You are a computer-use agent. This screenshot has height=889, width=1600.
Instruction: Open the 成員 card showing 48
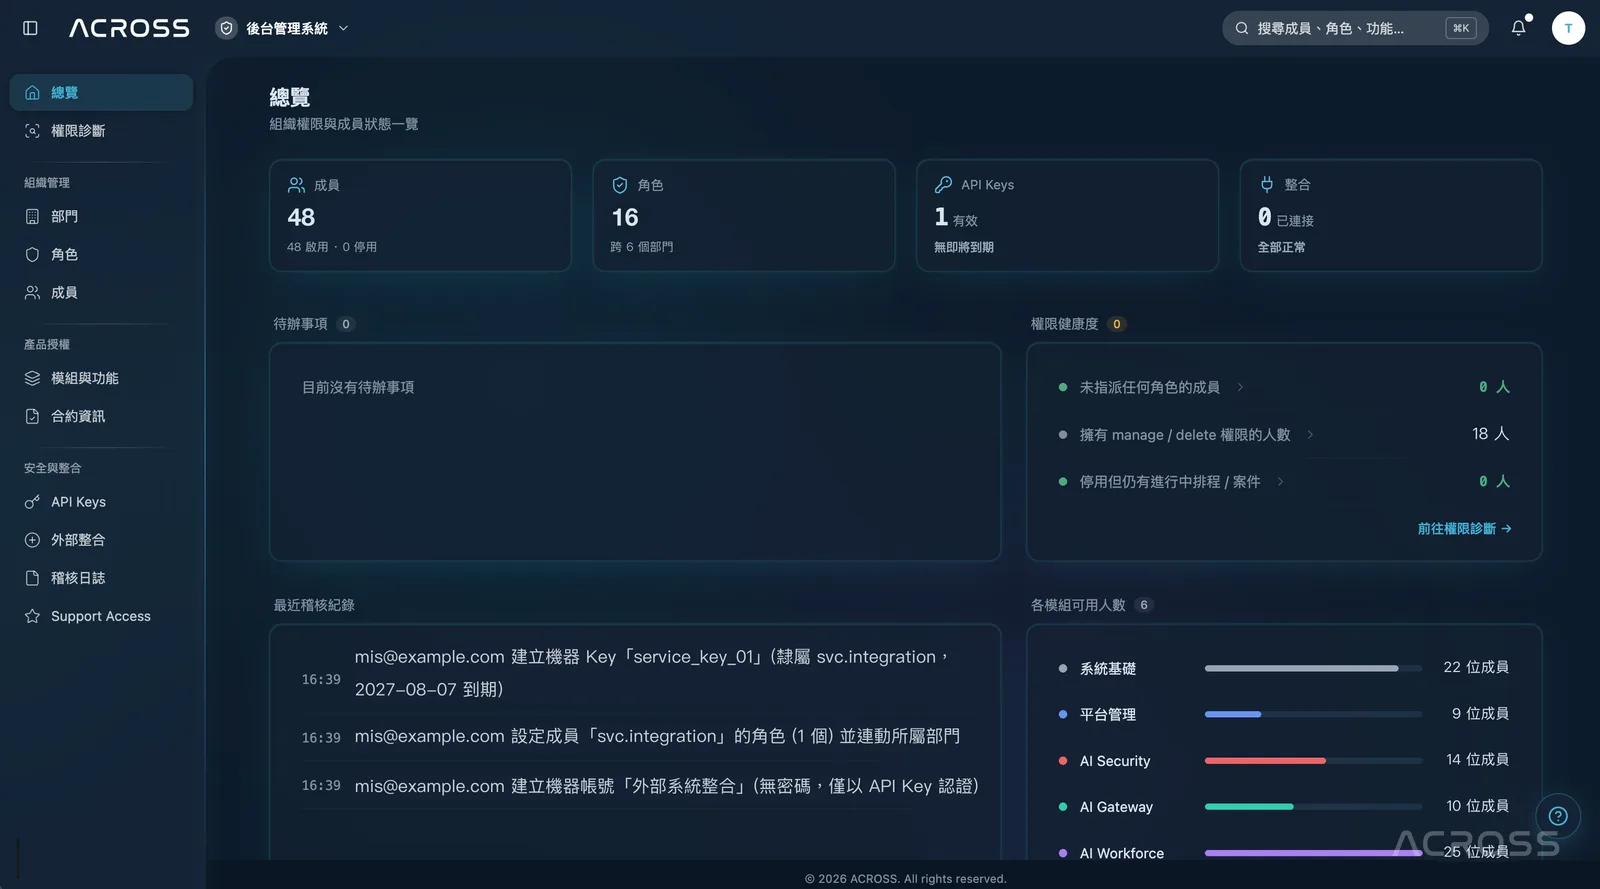[x=420, y=215]
